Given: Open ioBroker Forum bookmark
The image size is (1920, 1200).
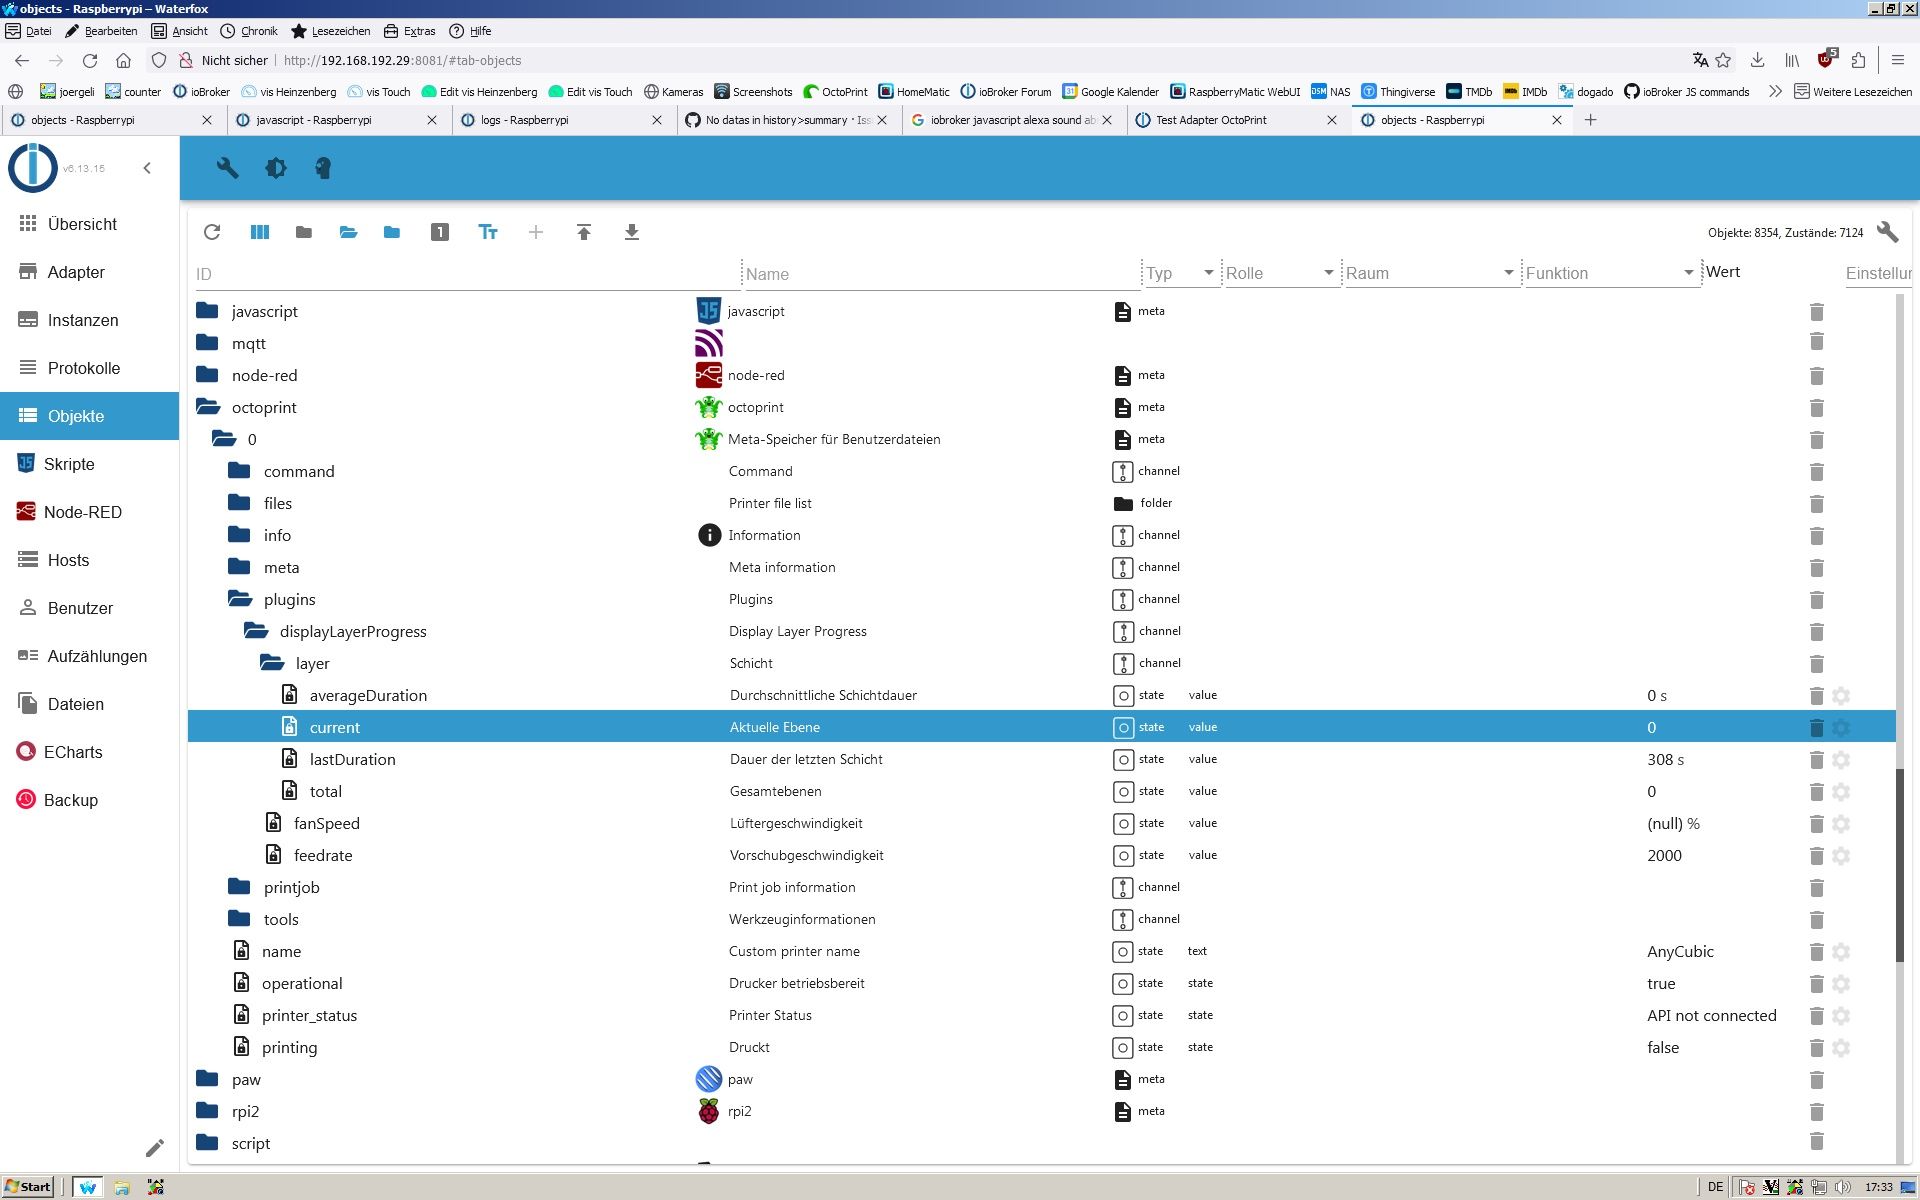Looking at the screenshot, I should point(1005,92).
